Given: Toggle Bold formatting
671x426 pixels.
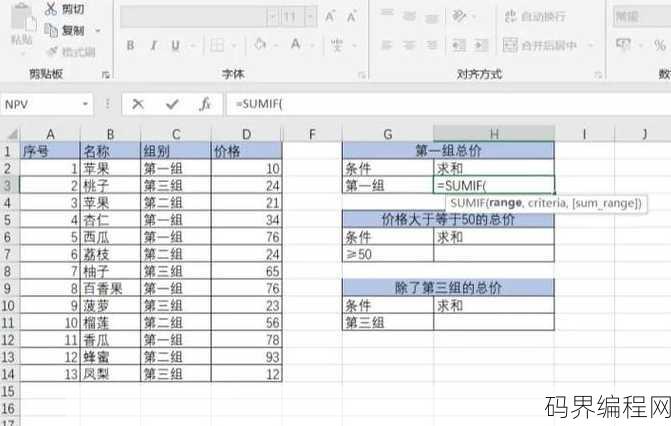Looking at the screenshot, I should (131, 45).
